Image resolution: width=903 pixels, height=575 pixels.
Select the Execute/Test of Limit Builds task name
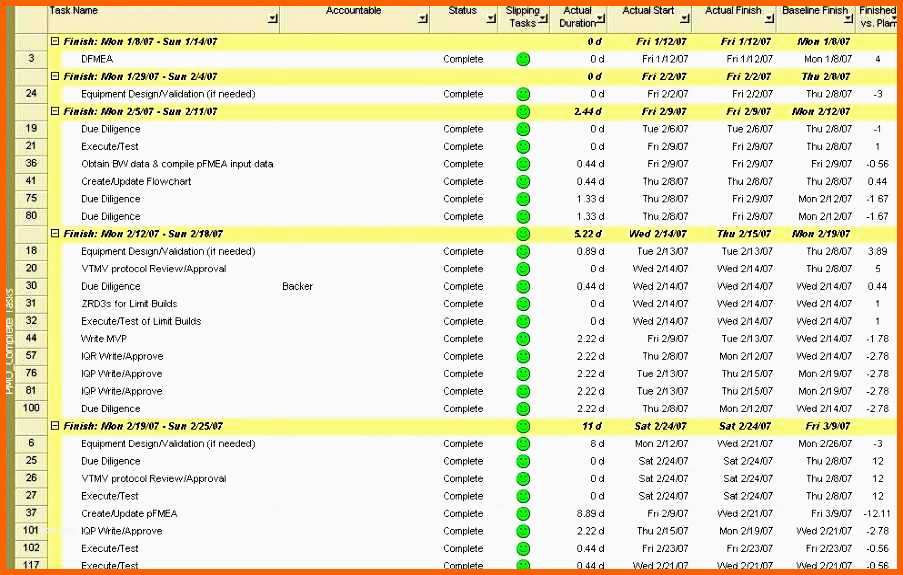click(x=141, y=321)
